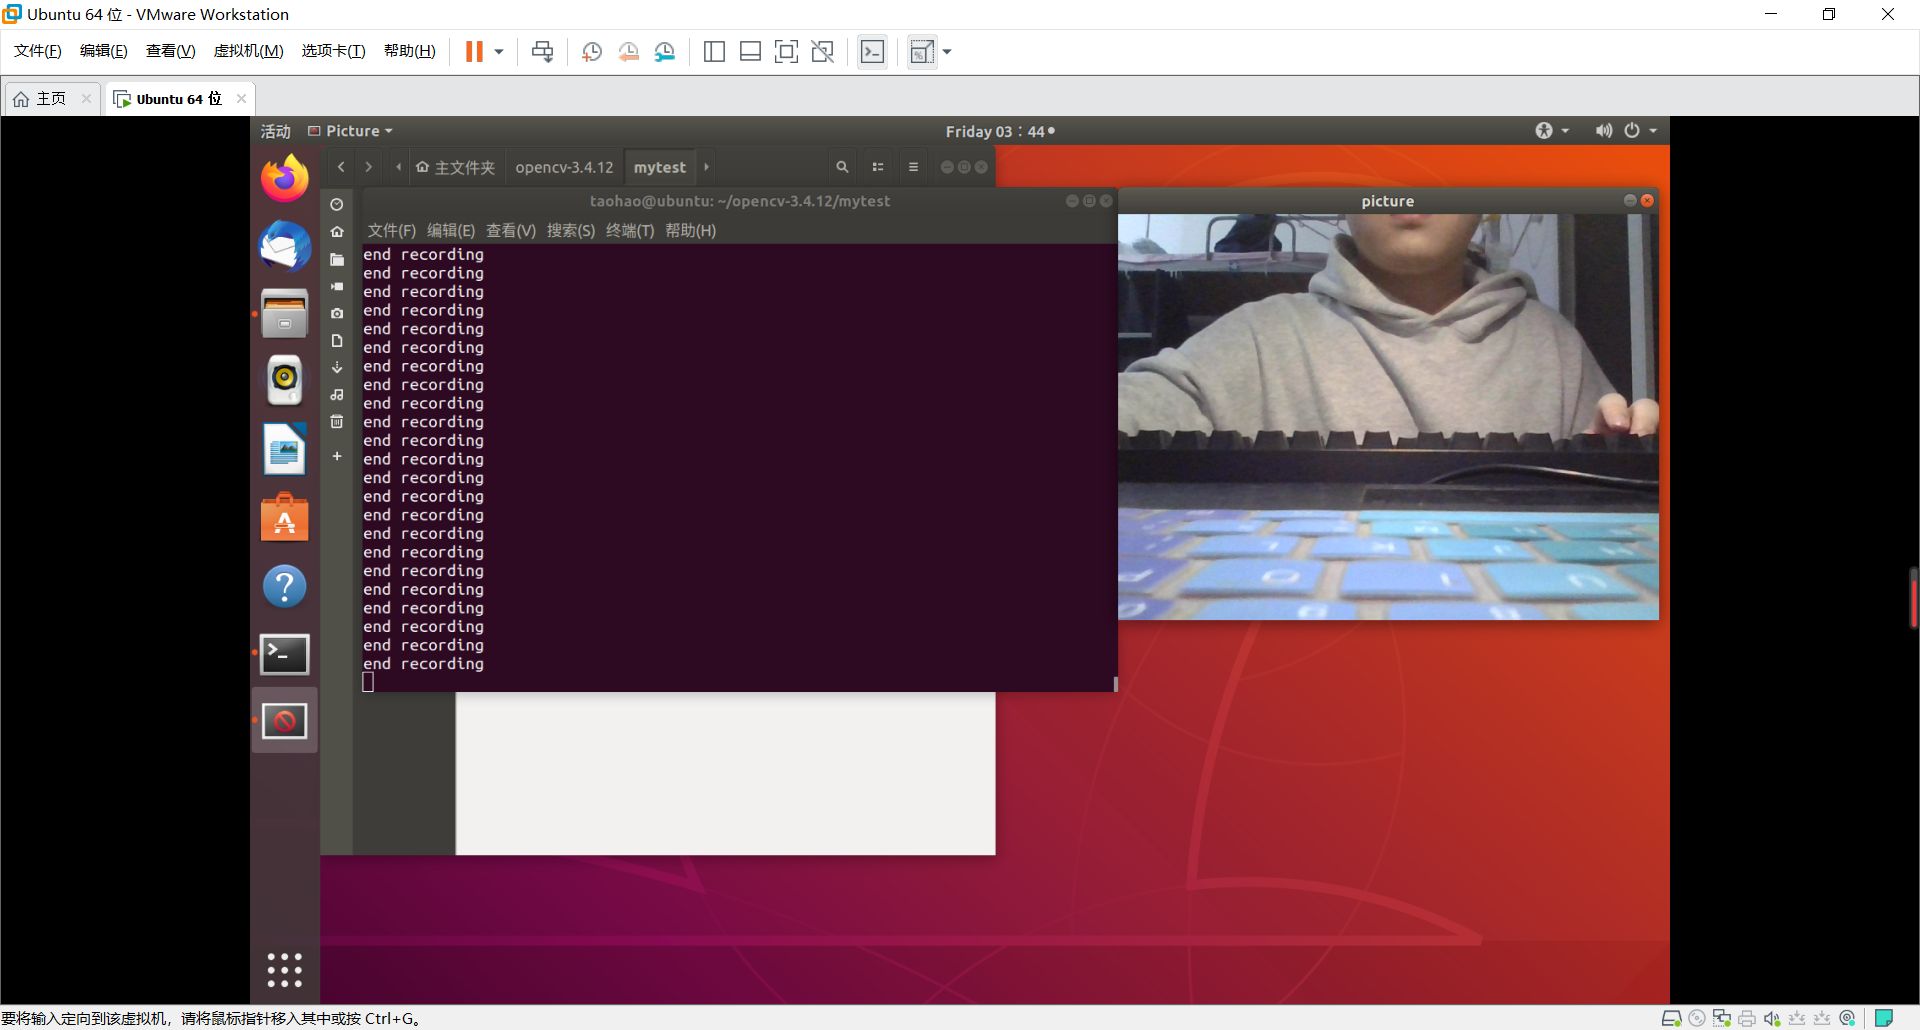Open the VMware 帮助(H) menu
The image size is (1920, 1030).
[x=410, y=51]
